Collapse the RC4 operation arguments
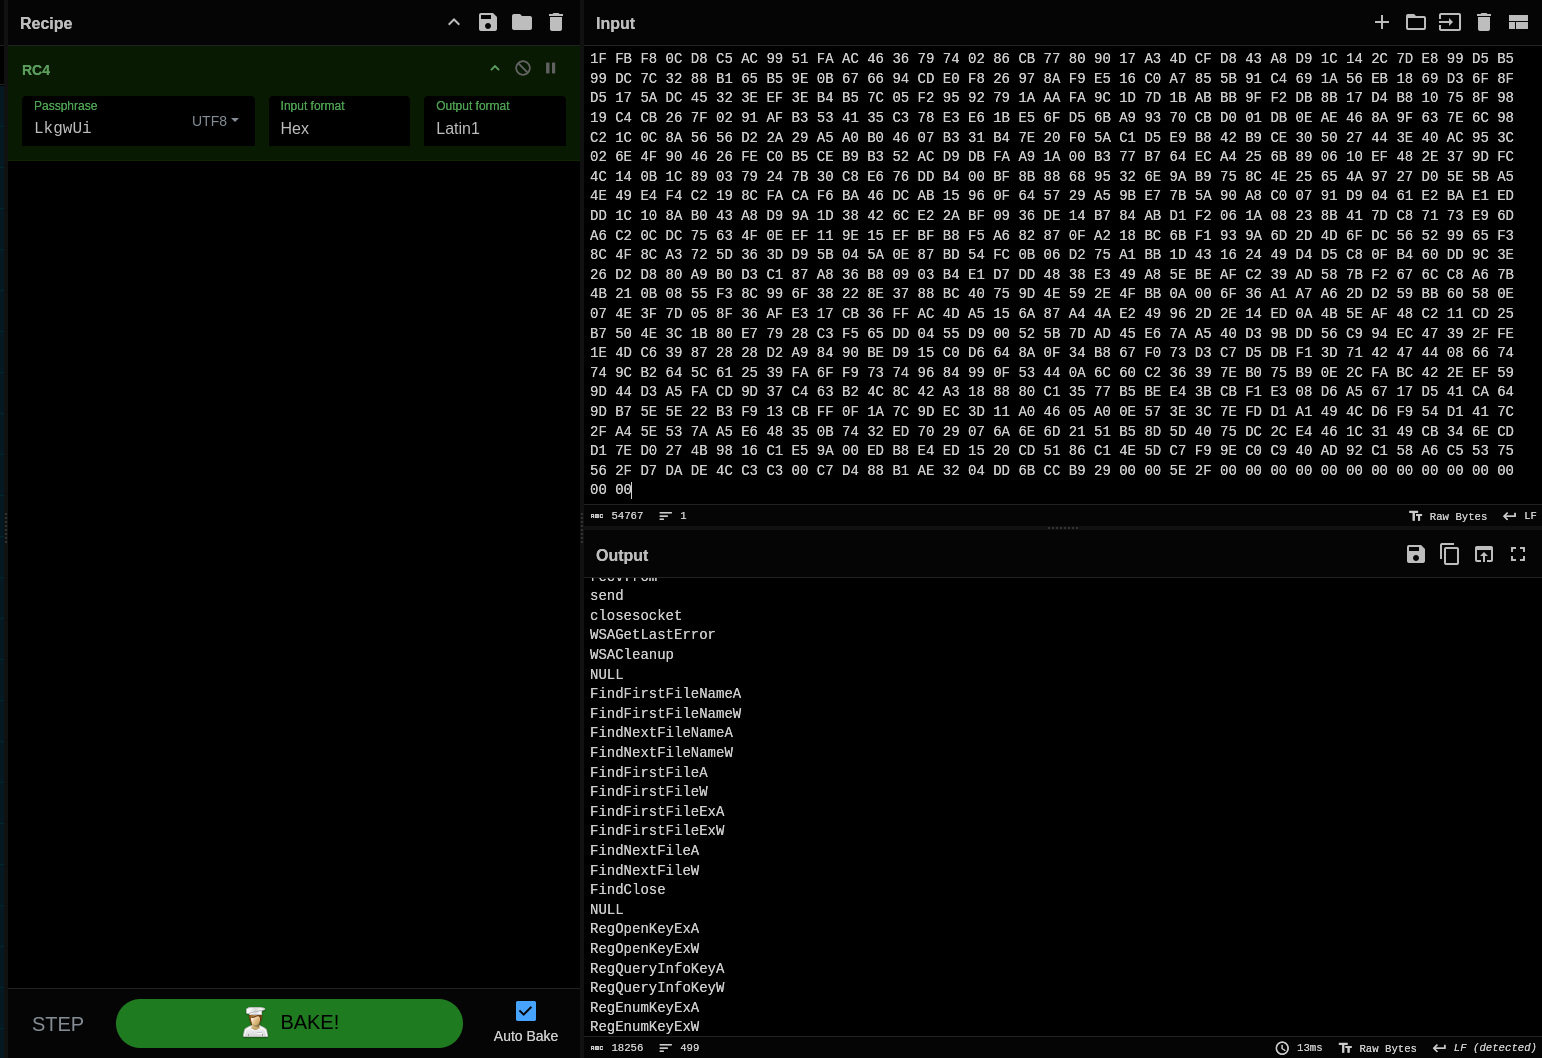Viewport: 1542px width, 1058px height. click(494, 68)
